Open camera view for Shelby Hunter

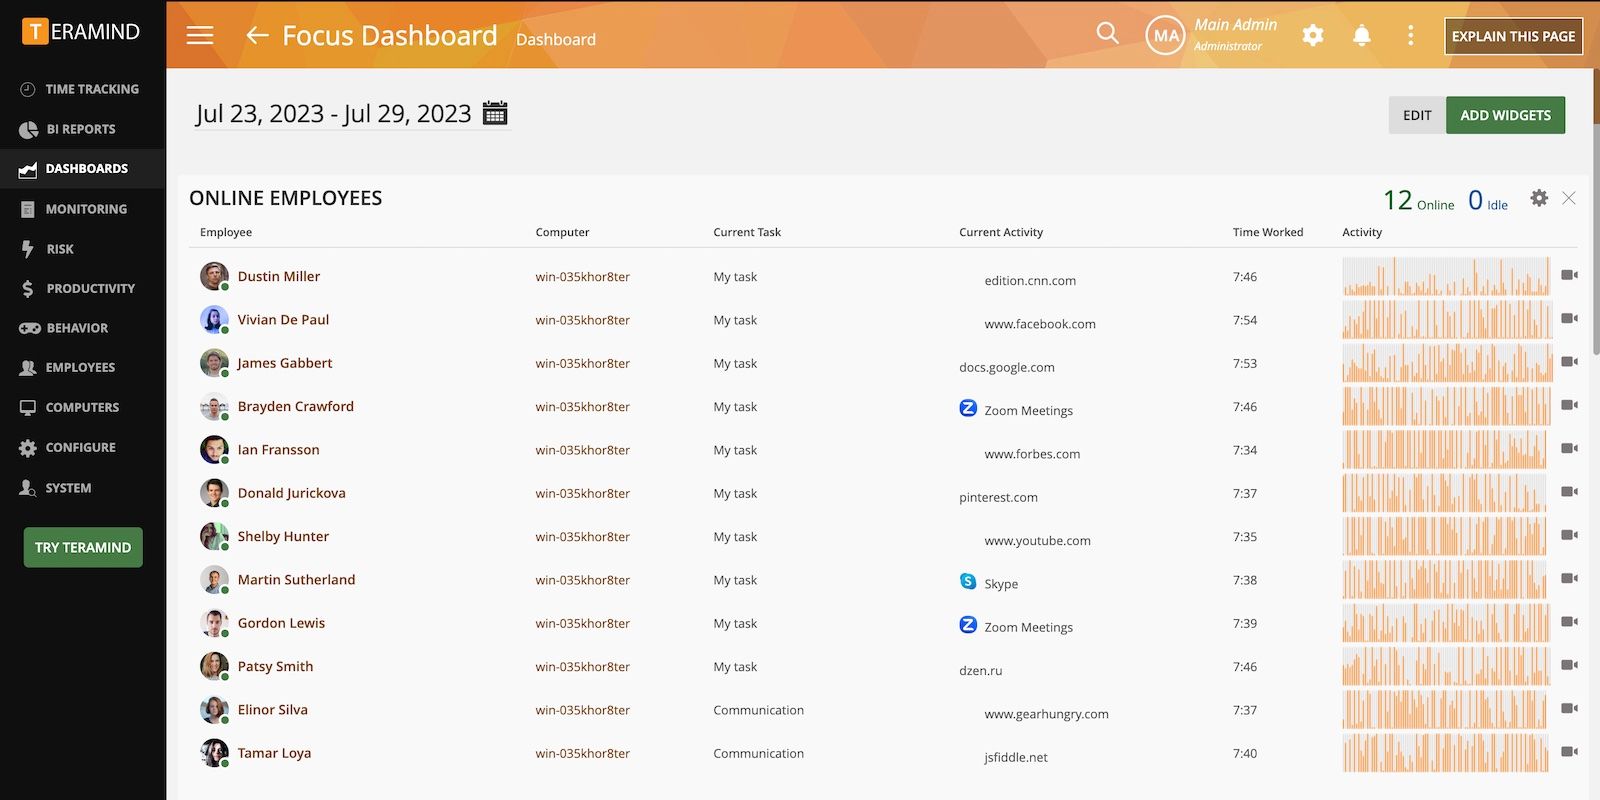click(x=1569, y=535)
